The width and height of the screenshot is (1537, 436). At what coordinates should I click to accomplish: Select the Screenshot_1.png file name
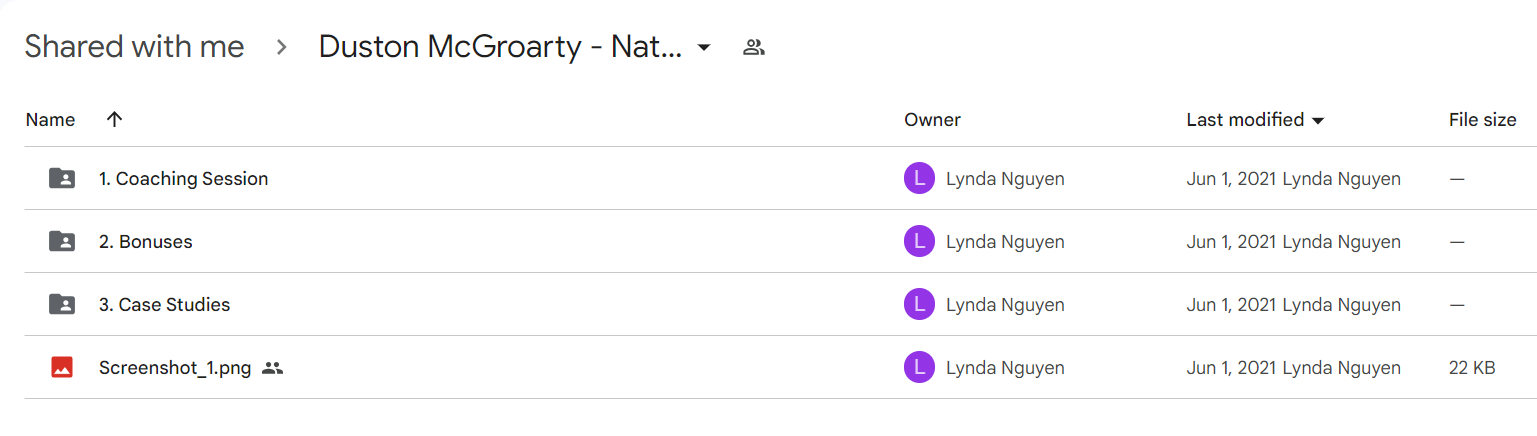(175, 368)
